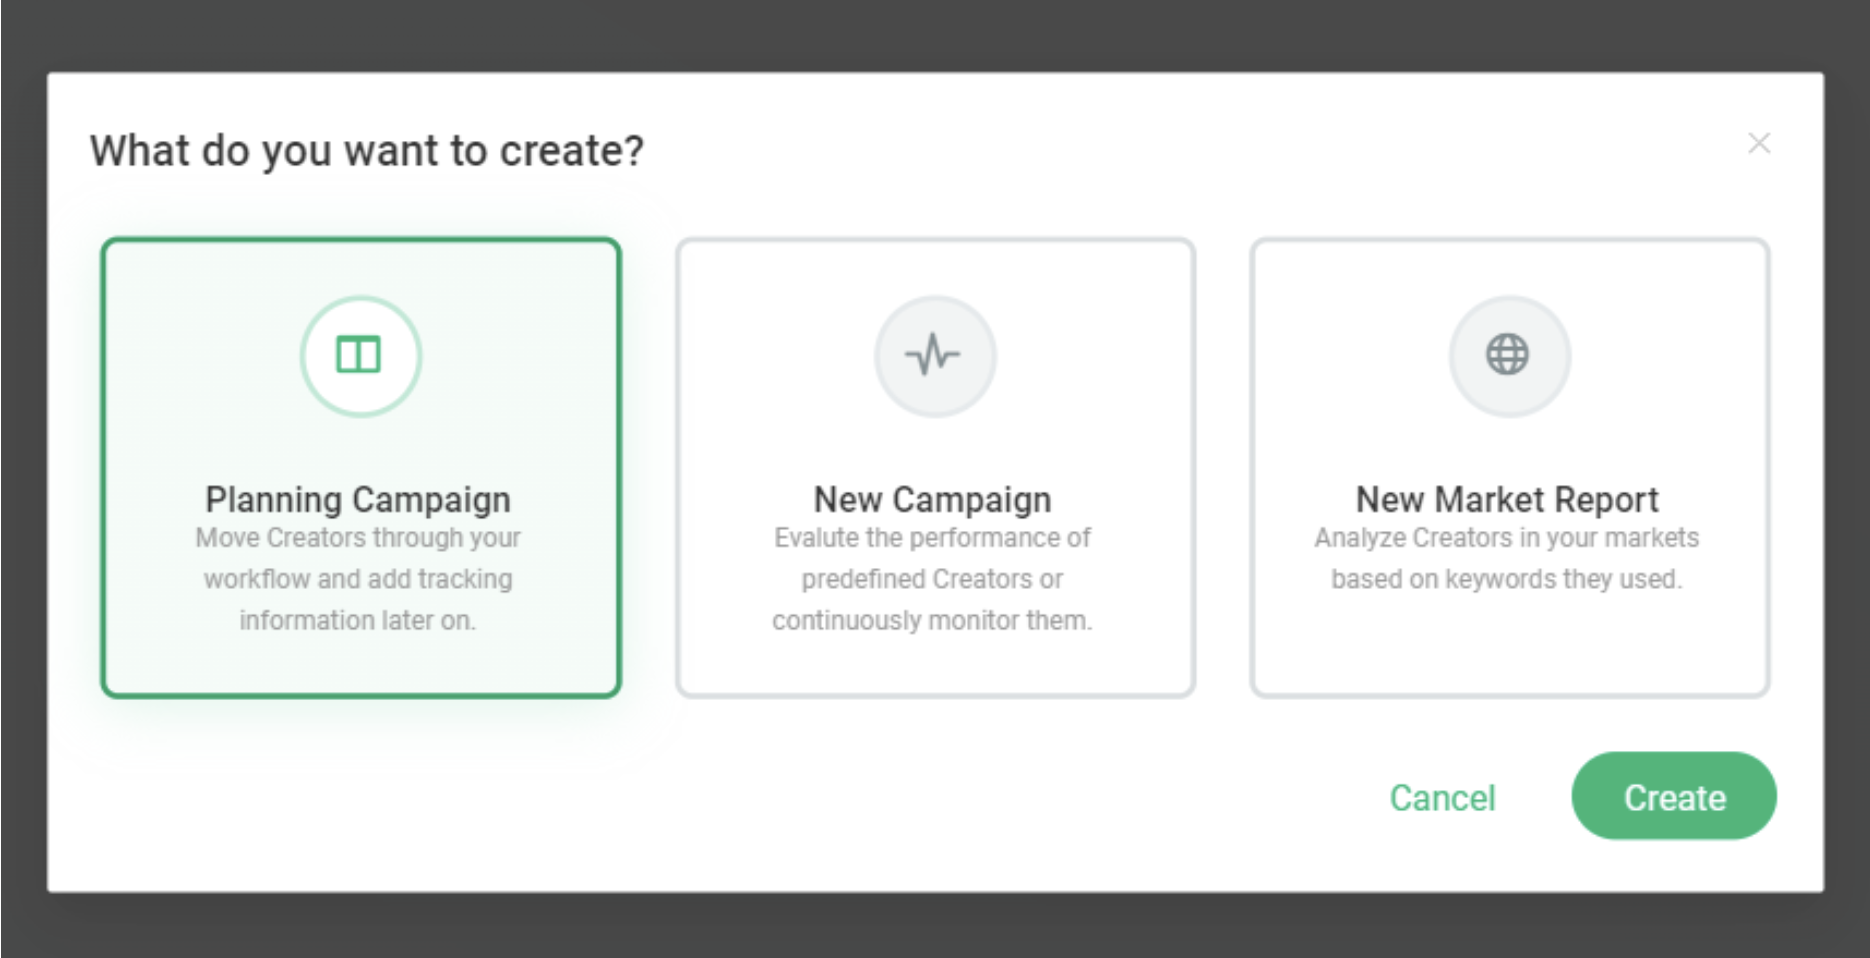This screenshot has width=1870, height=958.
Task: Click the gray circle around the waveform icon
Action: point(934,355)
